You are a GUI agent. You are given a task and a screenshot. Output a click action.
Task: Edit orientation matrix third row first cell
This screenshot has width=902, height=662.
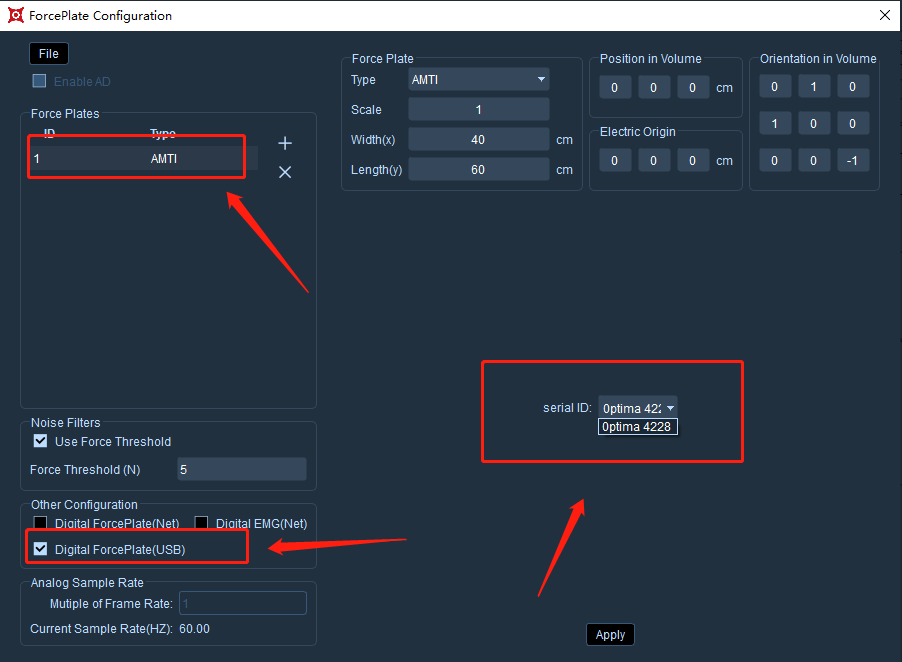tap(775, 160)
